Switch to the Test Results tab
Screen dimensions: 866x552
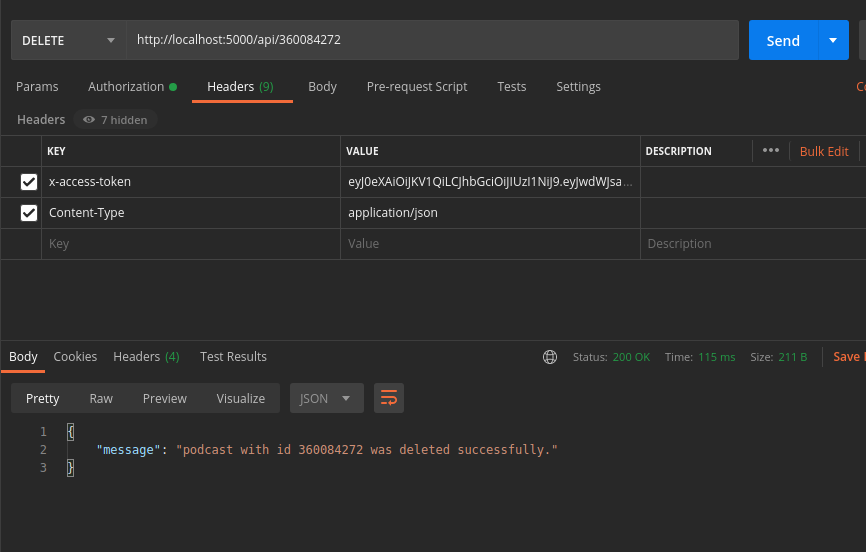(233, 357)
